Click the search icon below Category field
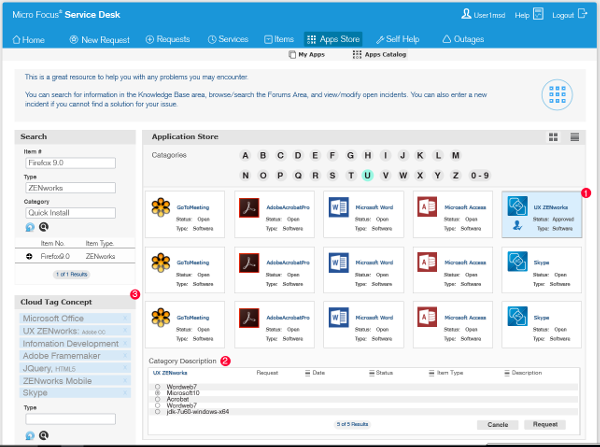The image size is (600, 447). point(44,227)
